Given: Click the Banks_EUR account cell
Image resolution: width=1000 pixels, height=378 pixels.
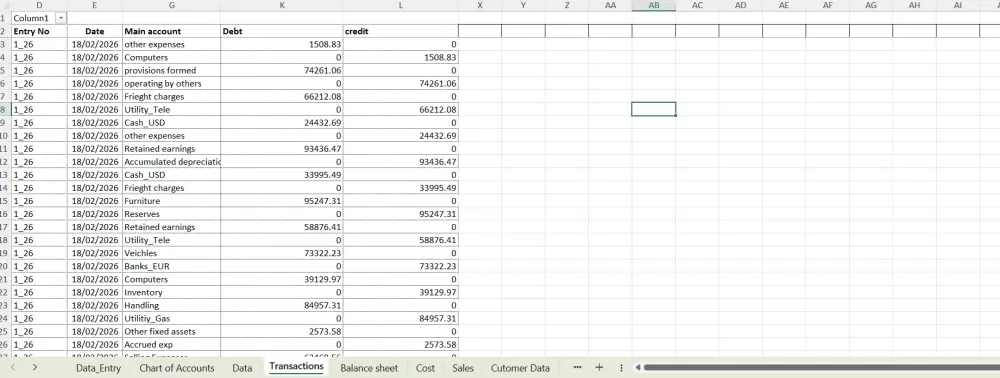Looking at the screenshot, I should 172,266.
